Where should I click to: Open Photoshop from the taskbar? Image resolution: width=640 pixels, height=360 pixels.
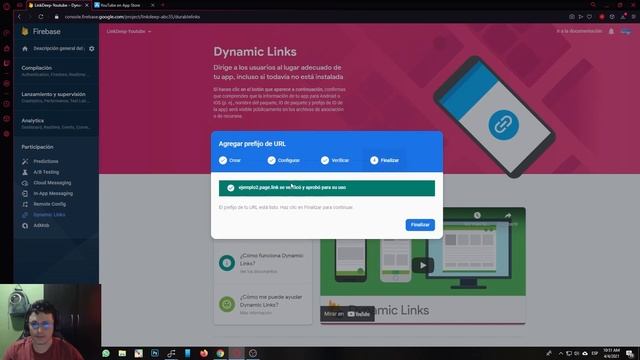[155, 353]
